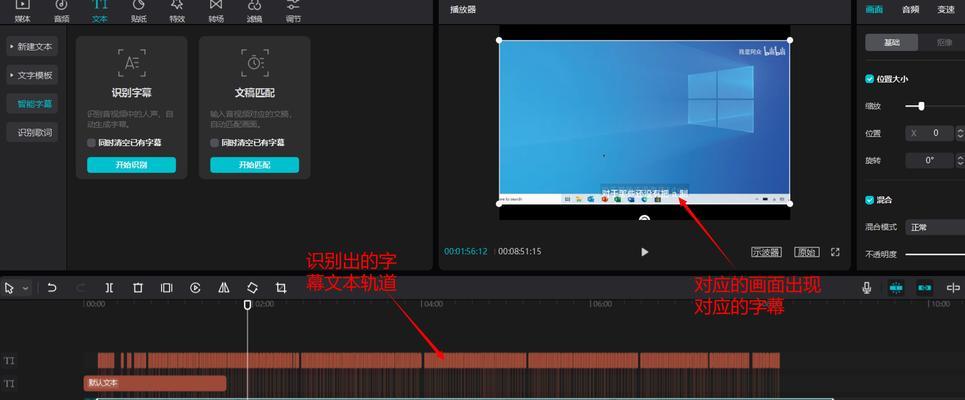This screenshot has width=965, height=400.
Task: Click the 04:00 mark on timeline ruler
Action: [x=433, y=304]
